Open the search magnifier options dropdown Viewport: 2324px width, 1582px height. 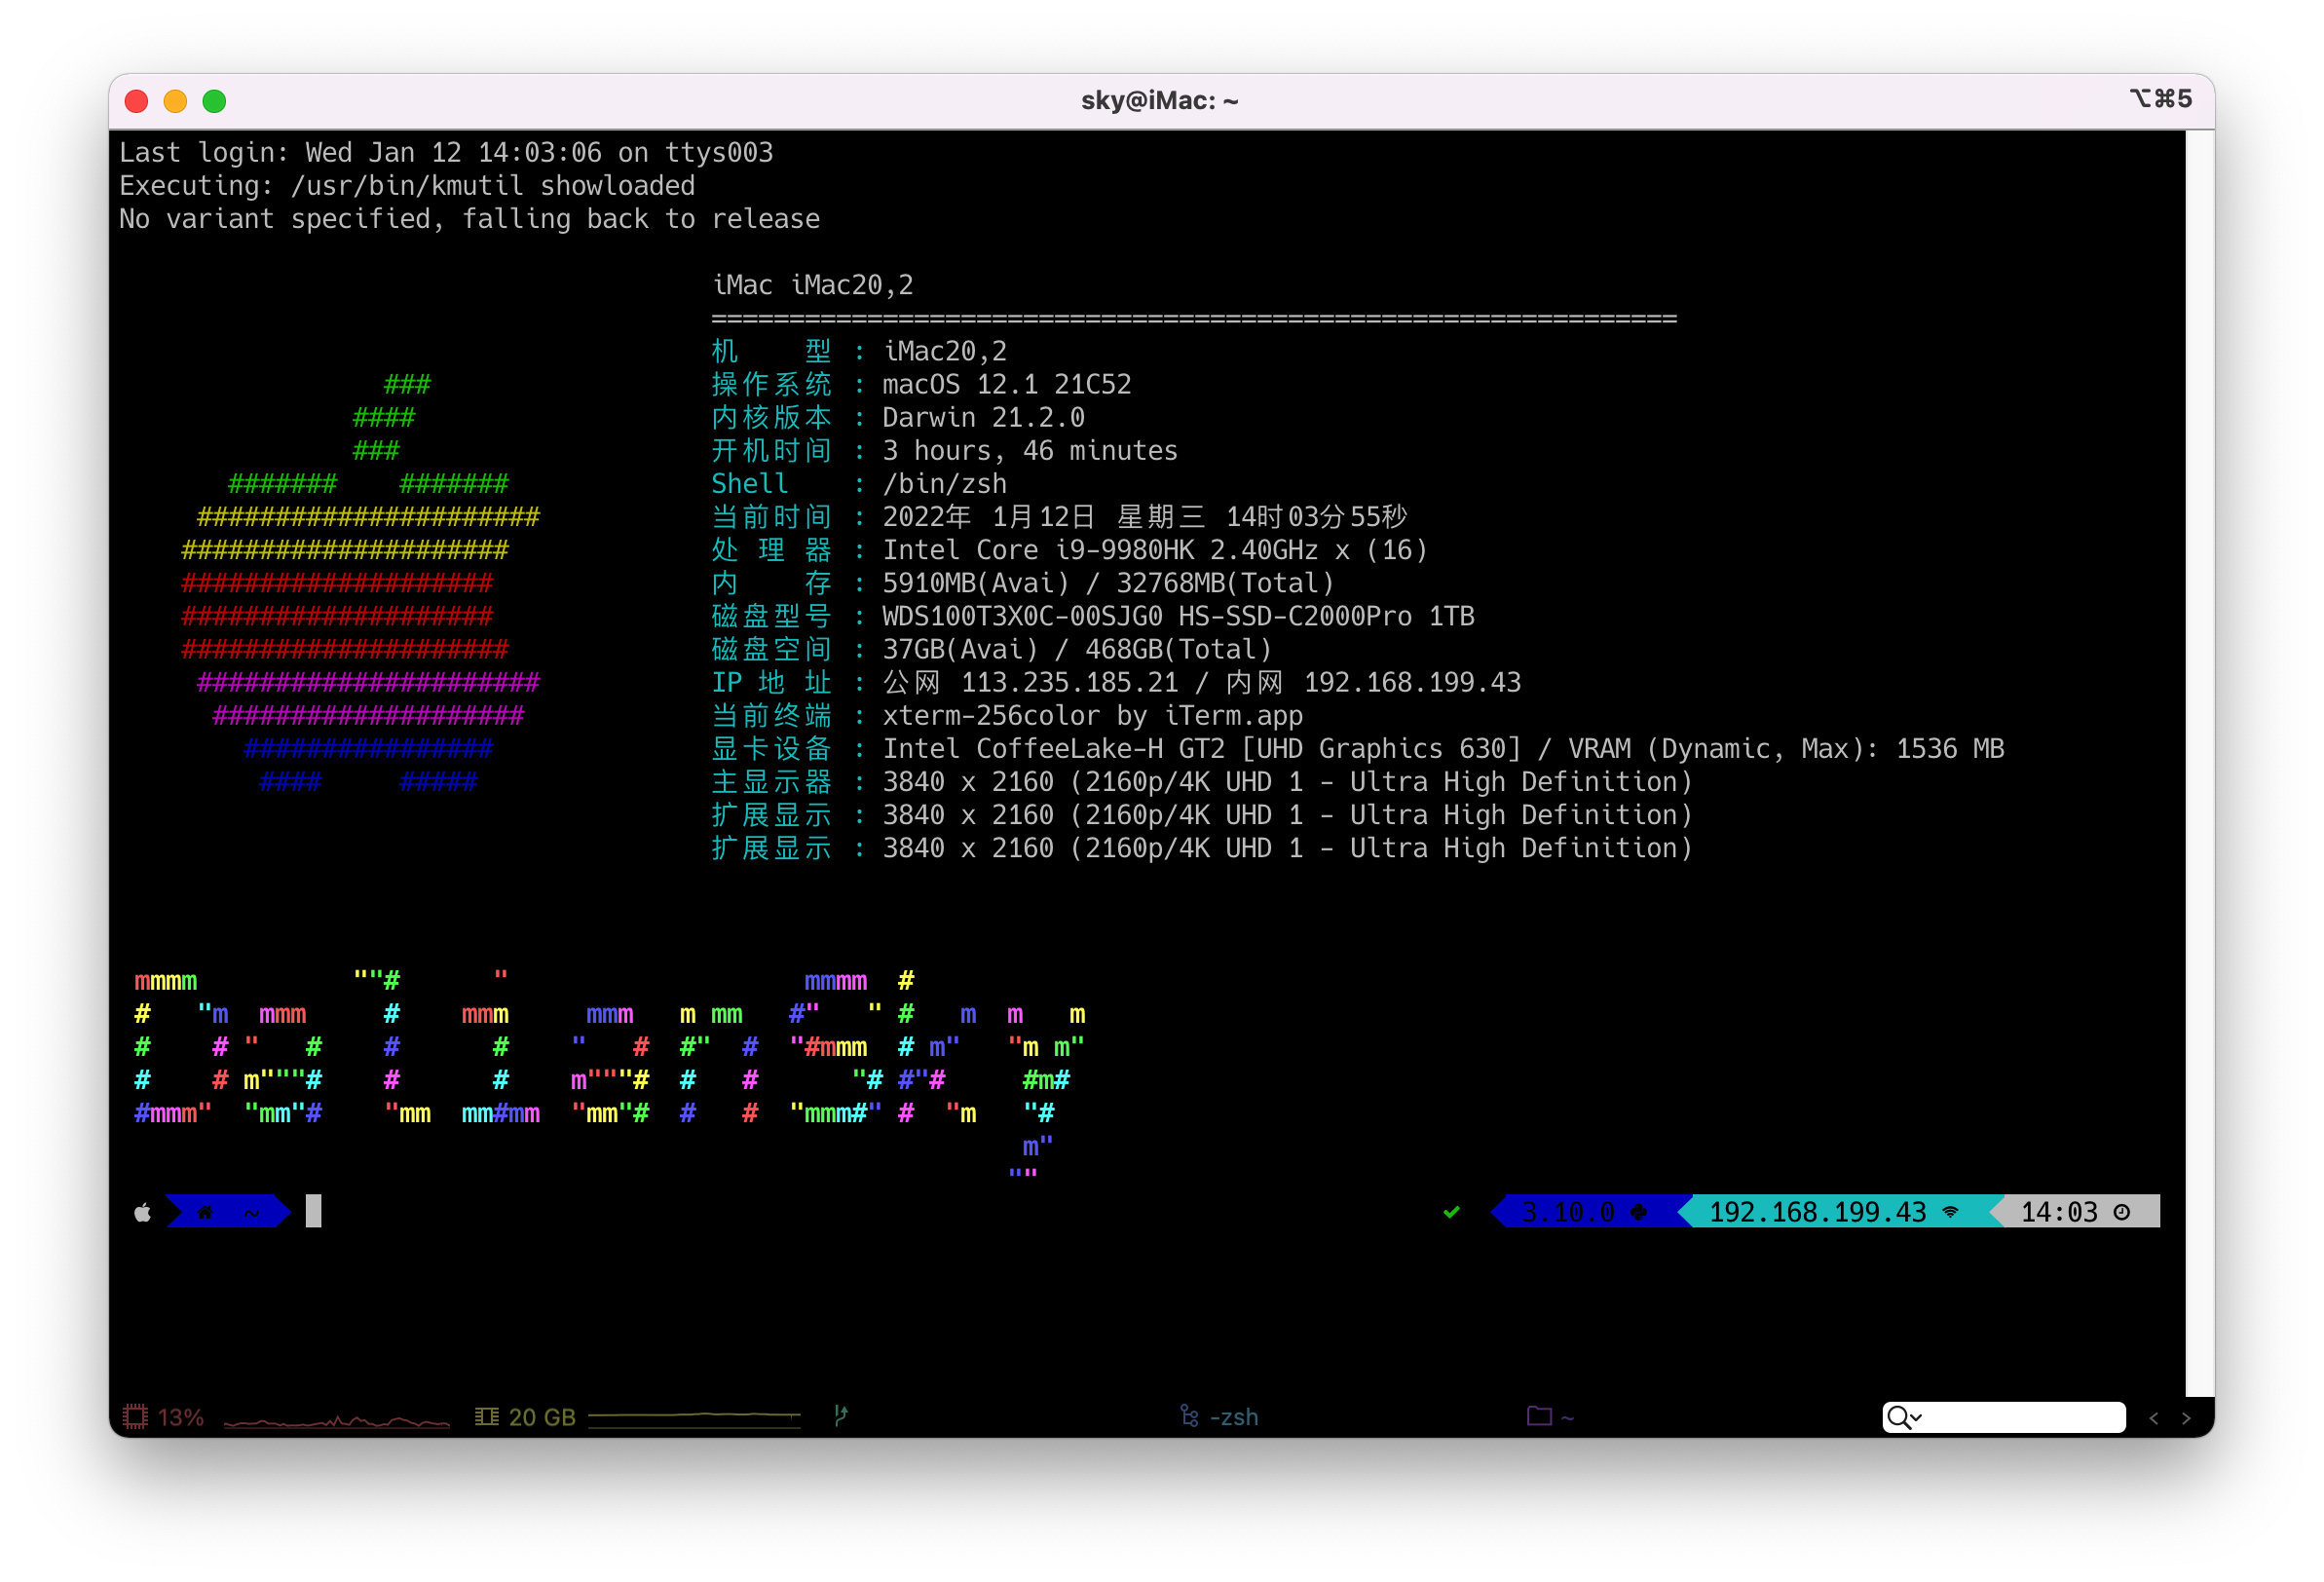[x=1904, y=1417]
